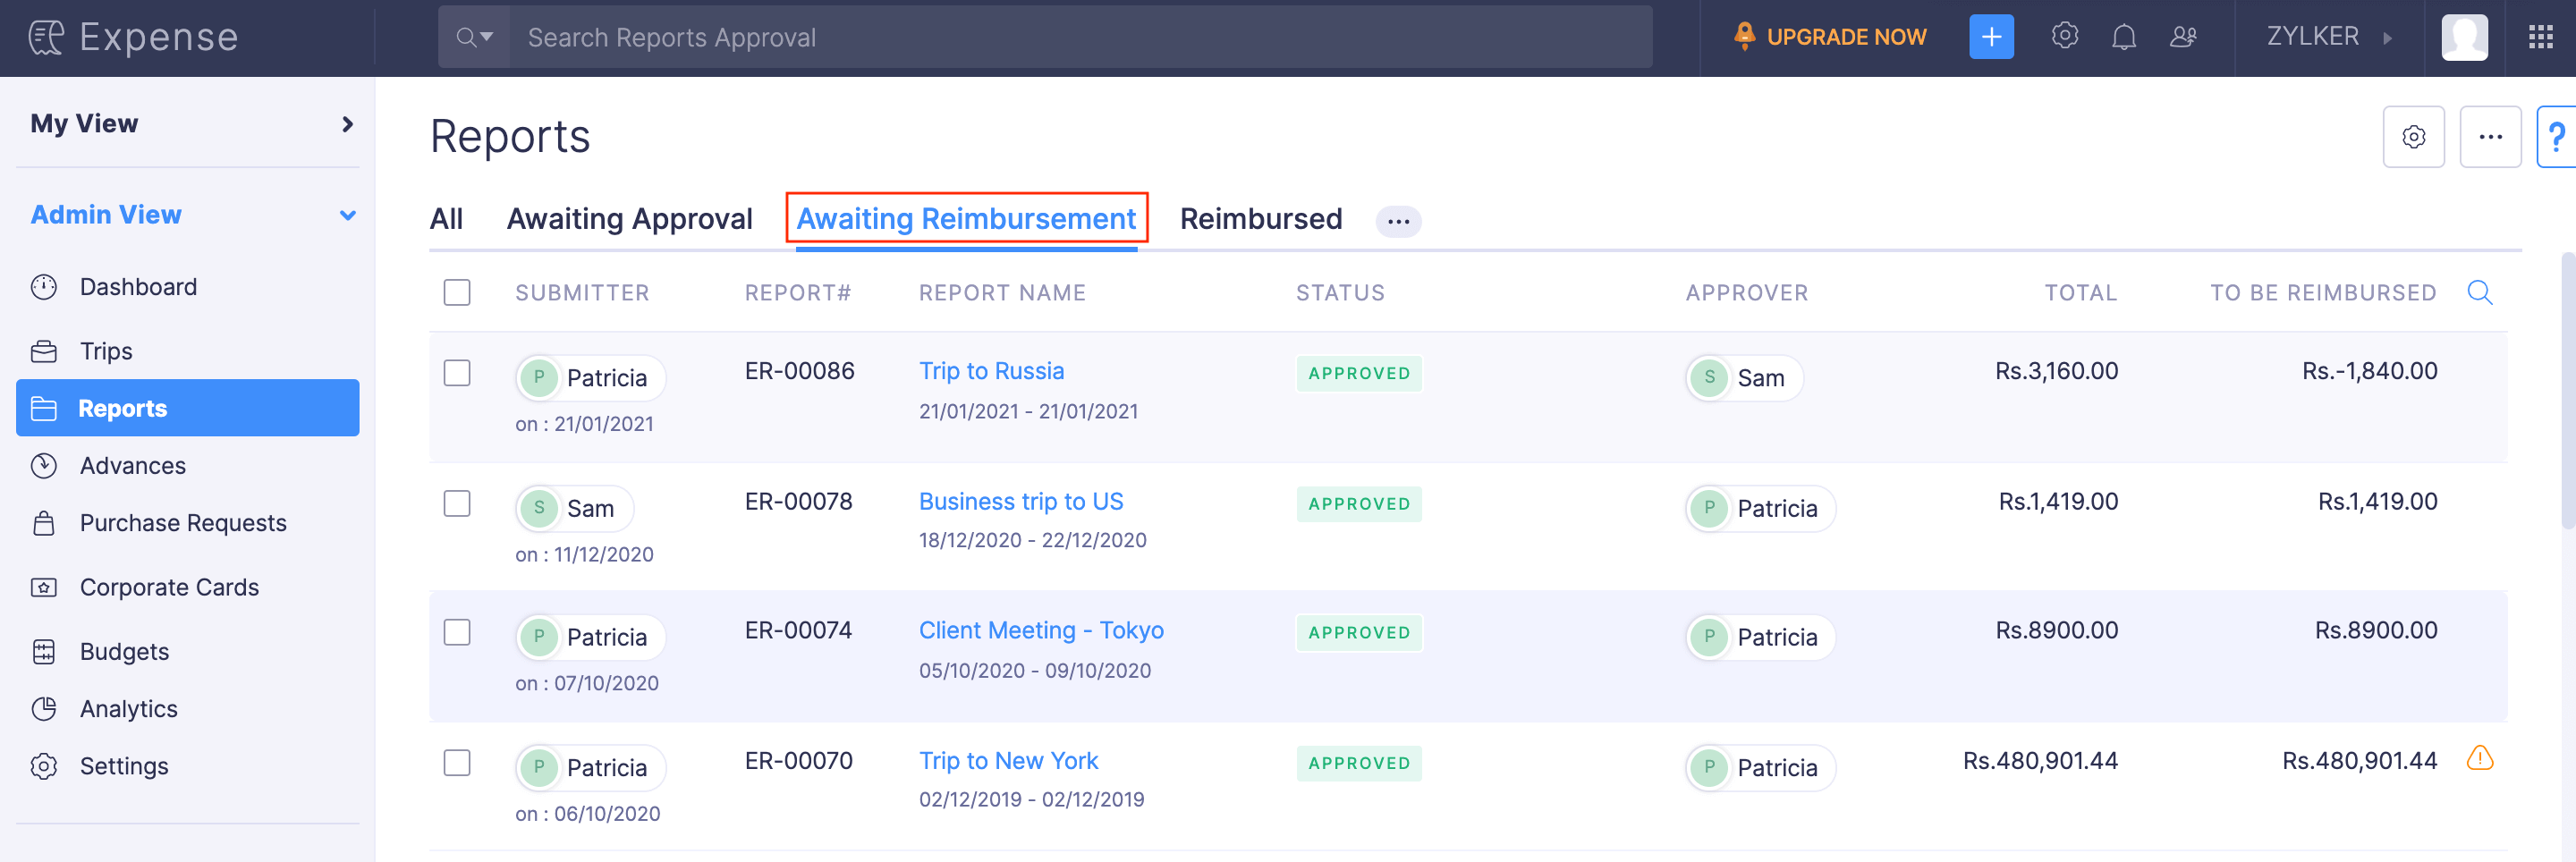This screenshot has width=2576, height=862.
Task: Open the Dashboard from the sidebar
Action: coord(137,286)
